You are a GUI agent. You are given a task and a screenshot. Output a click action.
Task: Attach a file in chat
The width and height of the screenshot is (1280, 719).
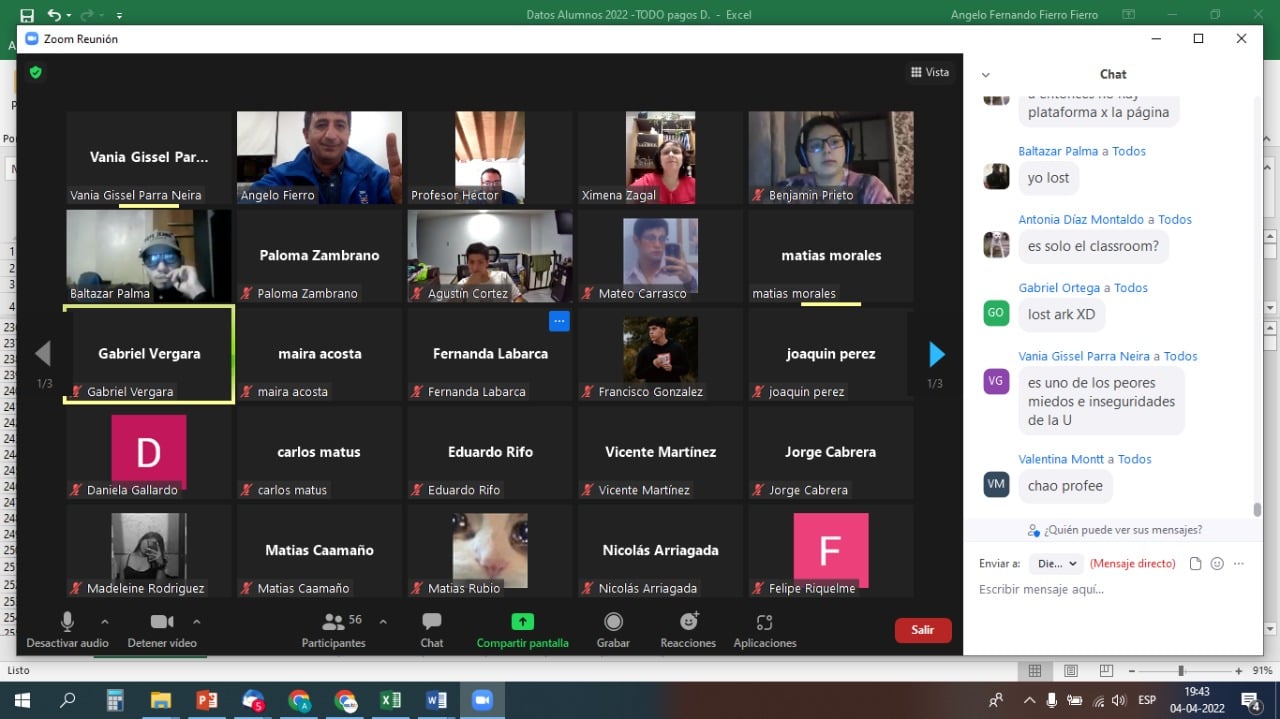(x=1195, y=564)
